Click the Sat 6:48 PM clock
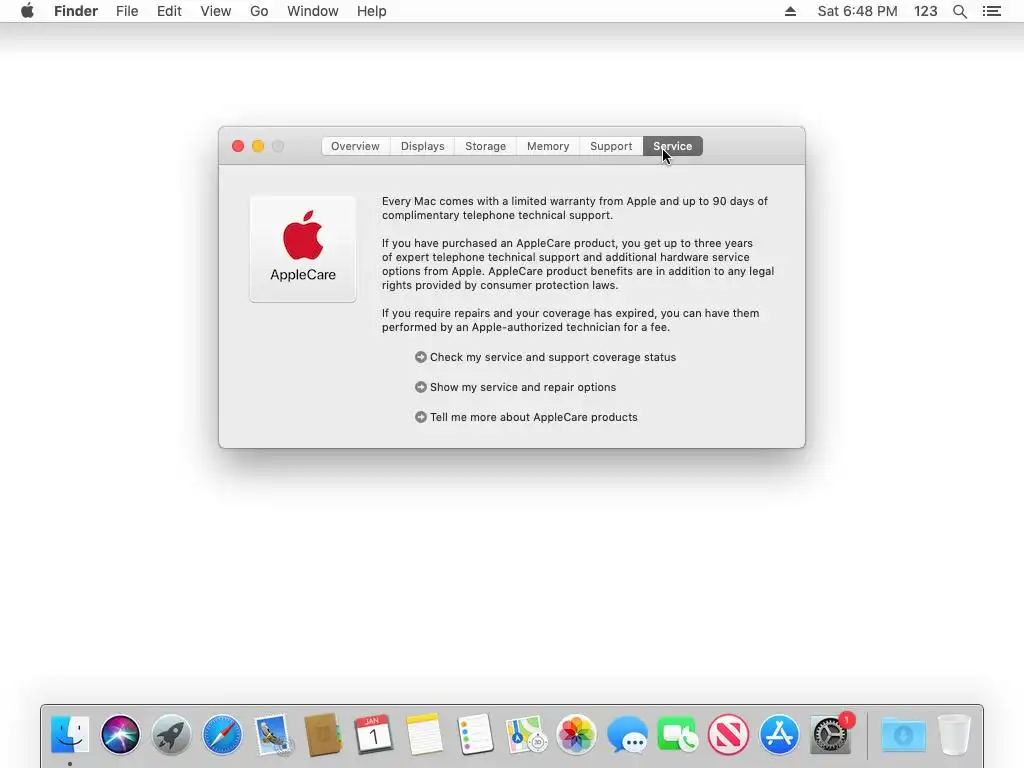1024x768 pixels. click(857, 11)
